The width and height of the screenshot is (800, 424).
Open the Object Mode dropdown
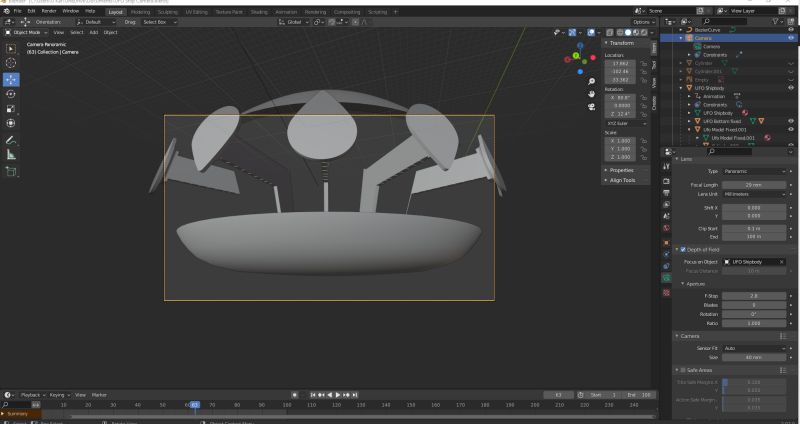tap(26, 32)
